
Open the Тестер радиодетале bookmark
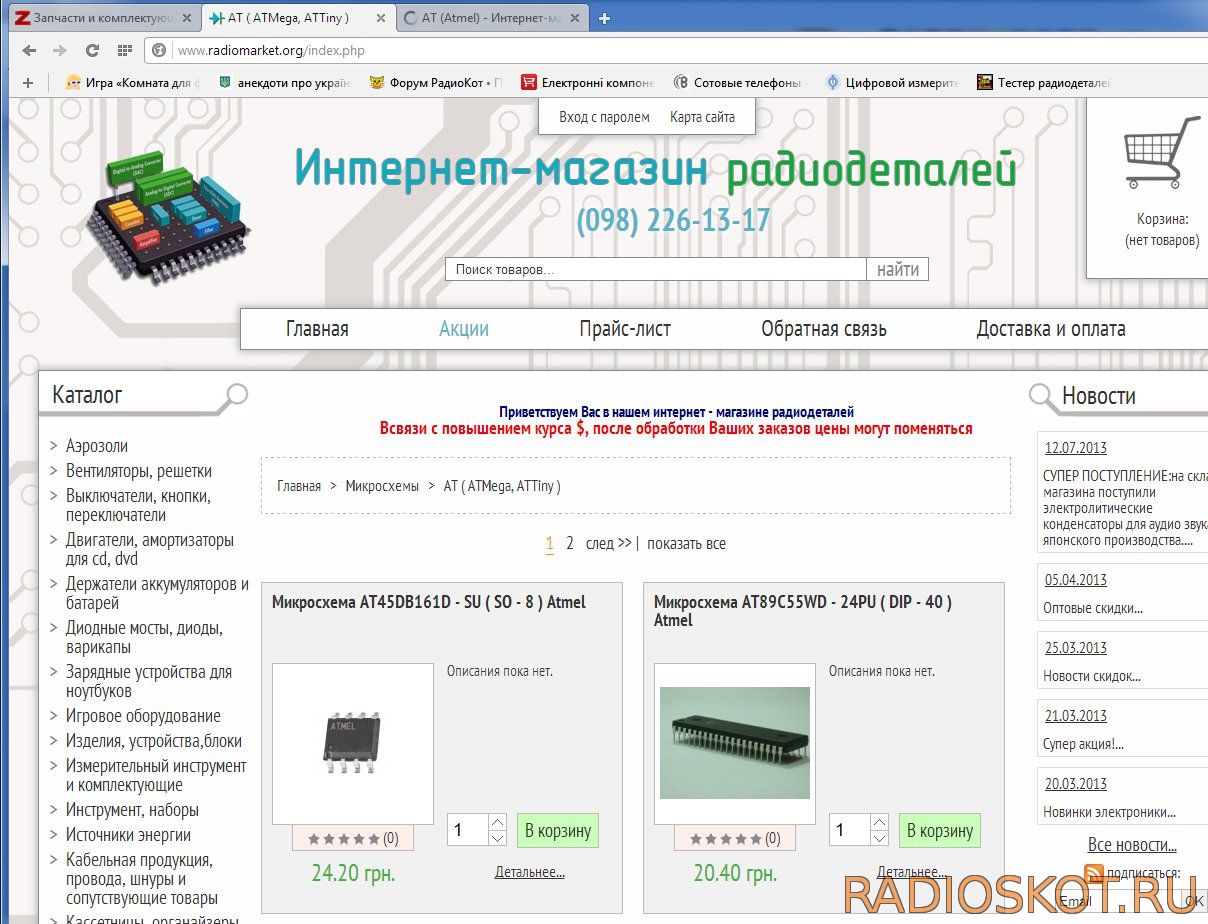(x=1044, y=83)
